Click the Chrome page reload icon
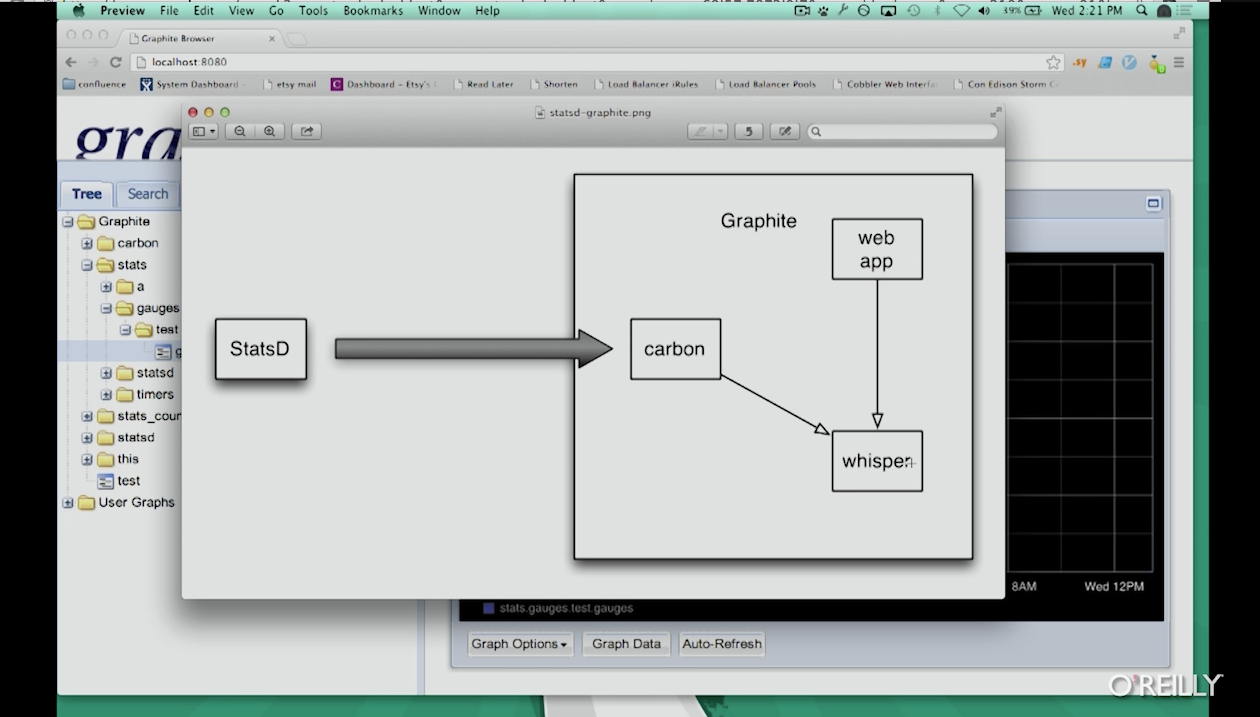Image resolution: width=1260 pixels, height=717 pixels. pos(115,62)
